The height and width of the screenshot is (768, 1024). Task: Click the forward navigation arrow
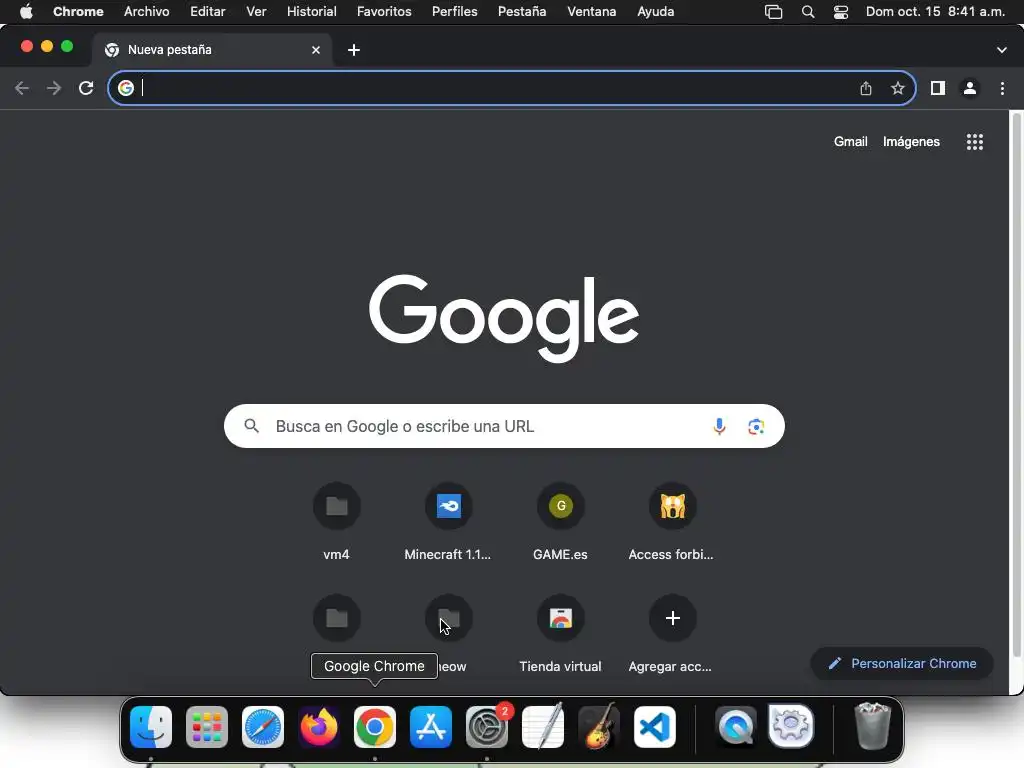pos(54,88)
